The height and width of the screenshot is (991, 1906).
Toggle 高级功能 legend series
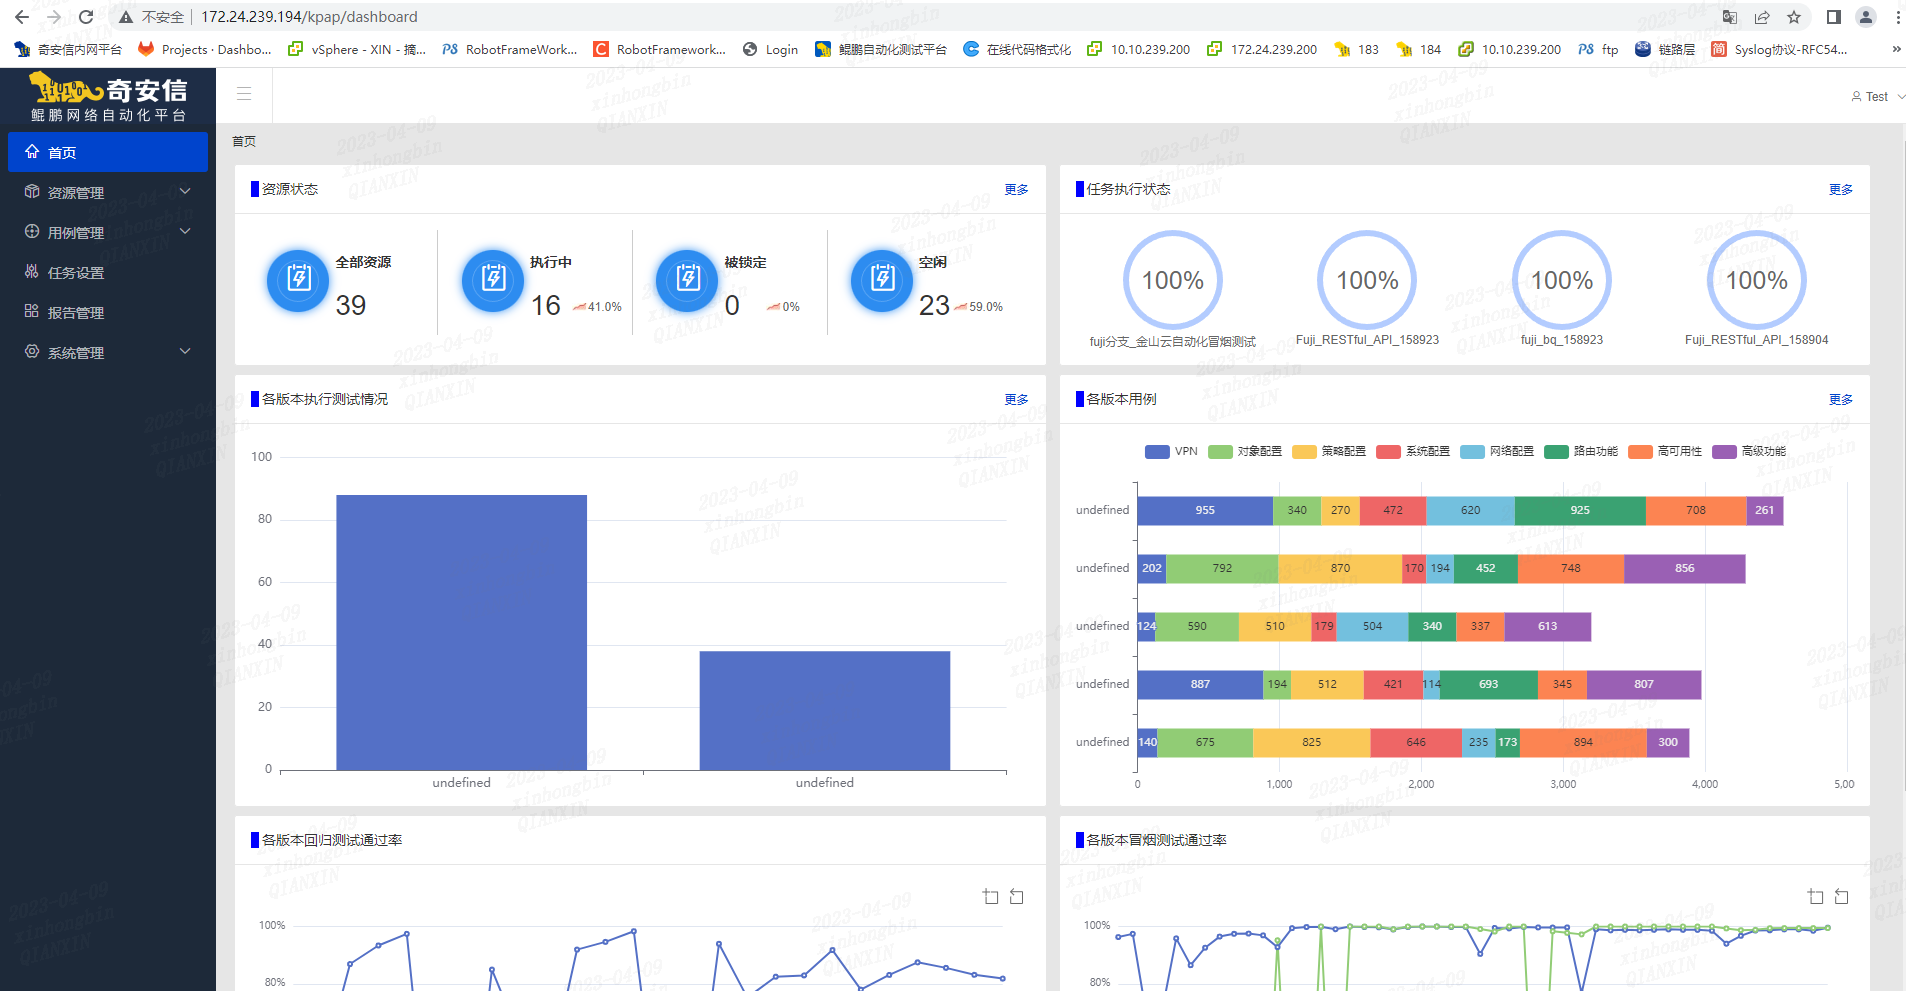(x=1749, y=452)
